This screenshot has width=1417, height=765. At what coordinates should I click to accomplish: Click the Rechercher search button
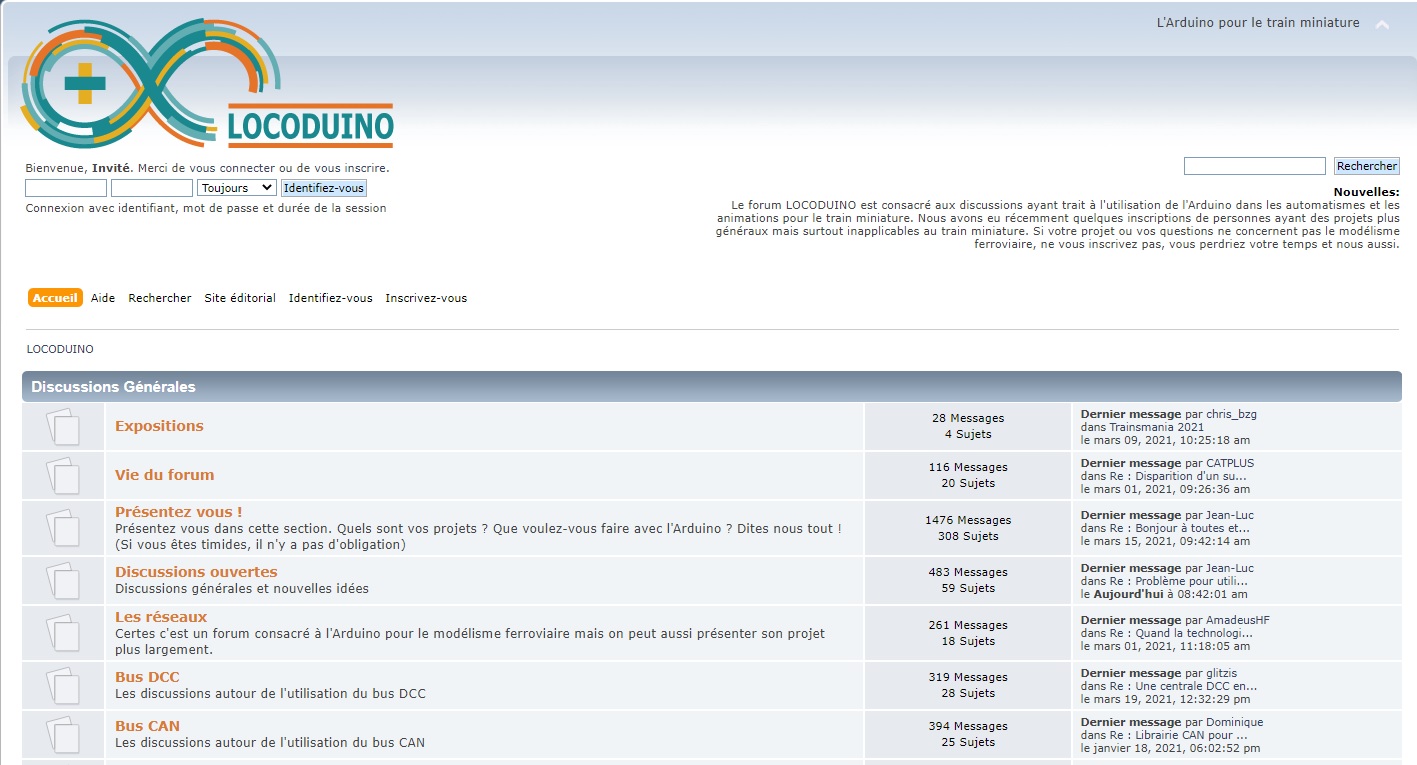[x=1367, y=166]
